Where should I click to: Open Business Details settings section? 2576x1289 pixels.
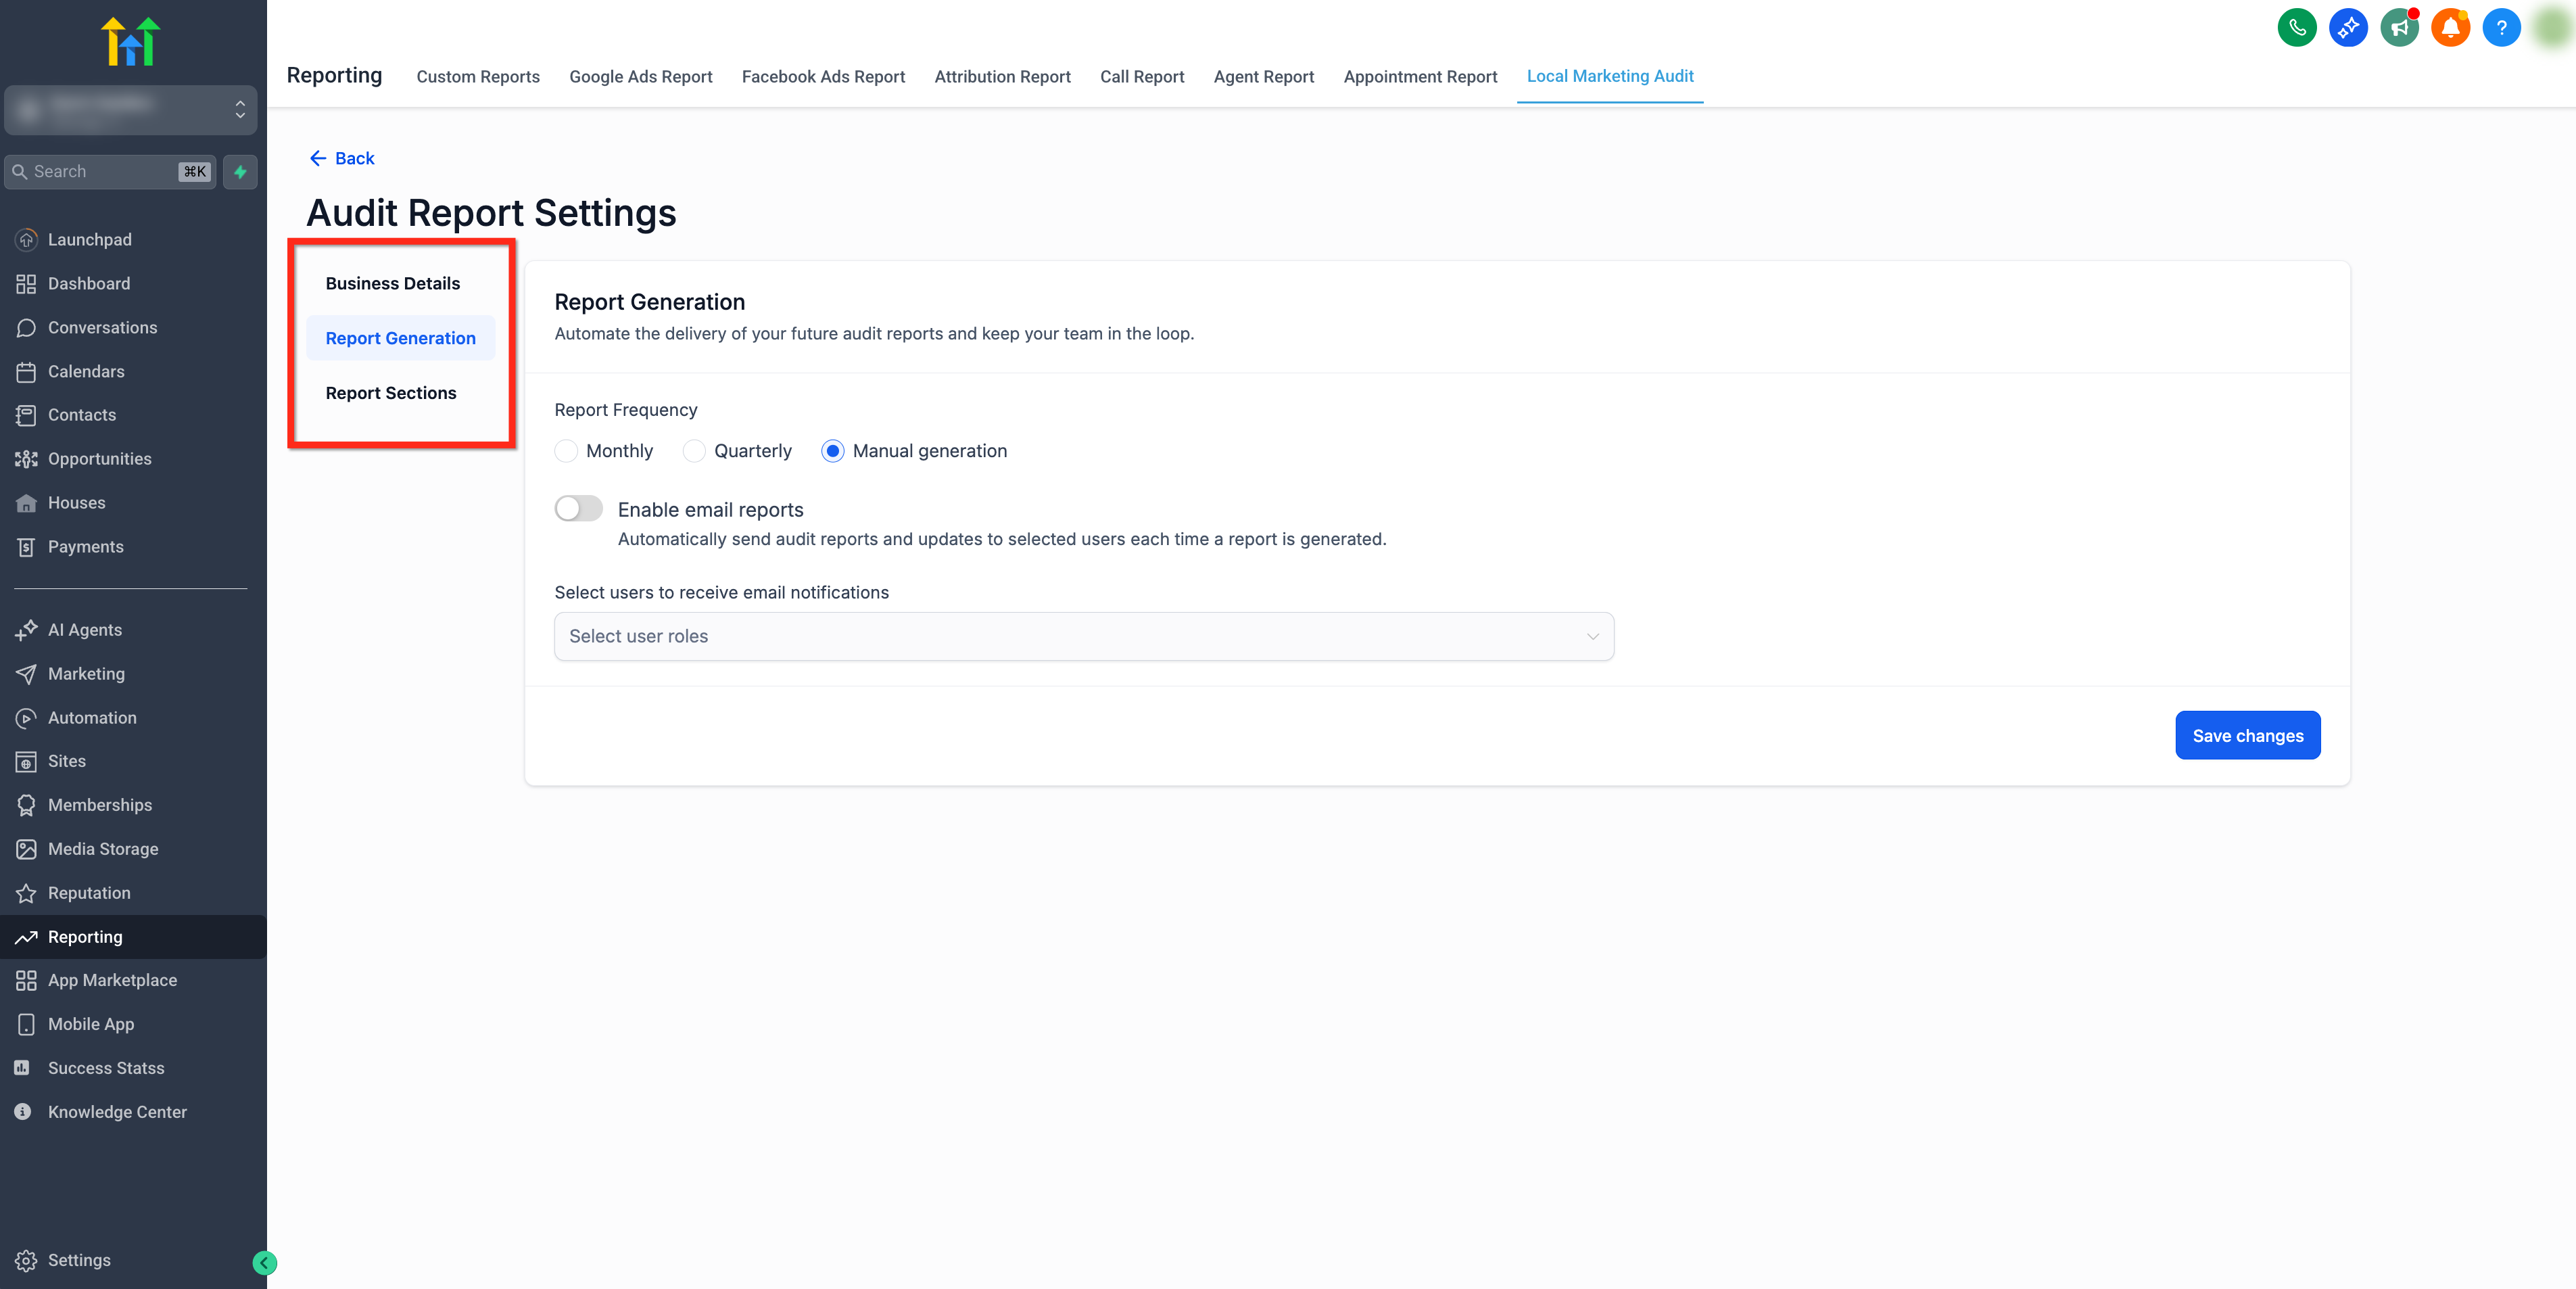point(392,284)
